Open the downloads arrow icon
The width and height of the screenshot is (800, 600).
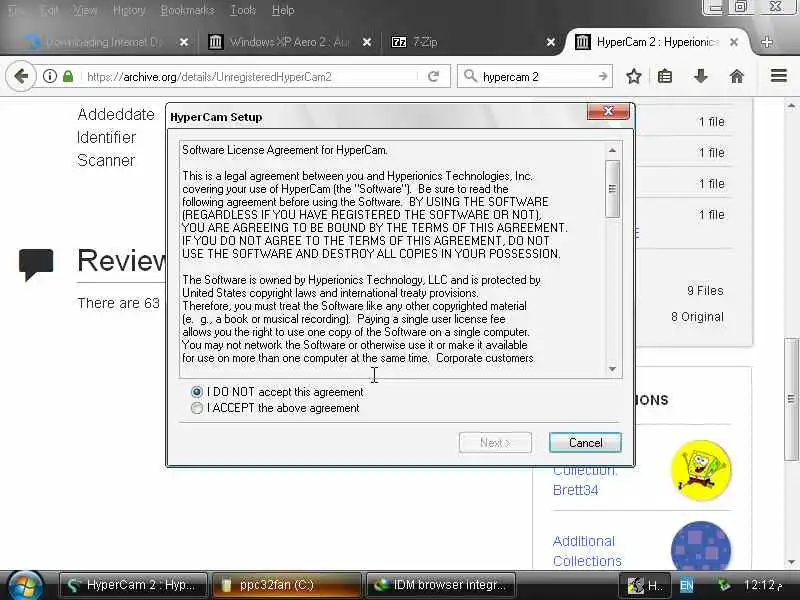701,77
